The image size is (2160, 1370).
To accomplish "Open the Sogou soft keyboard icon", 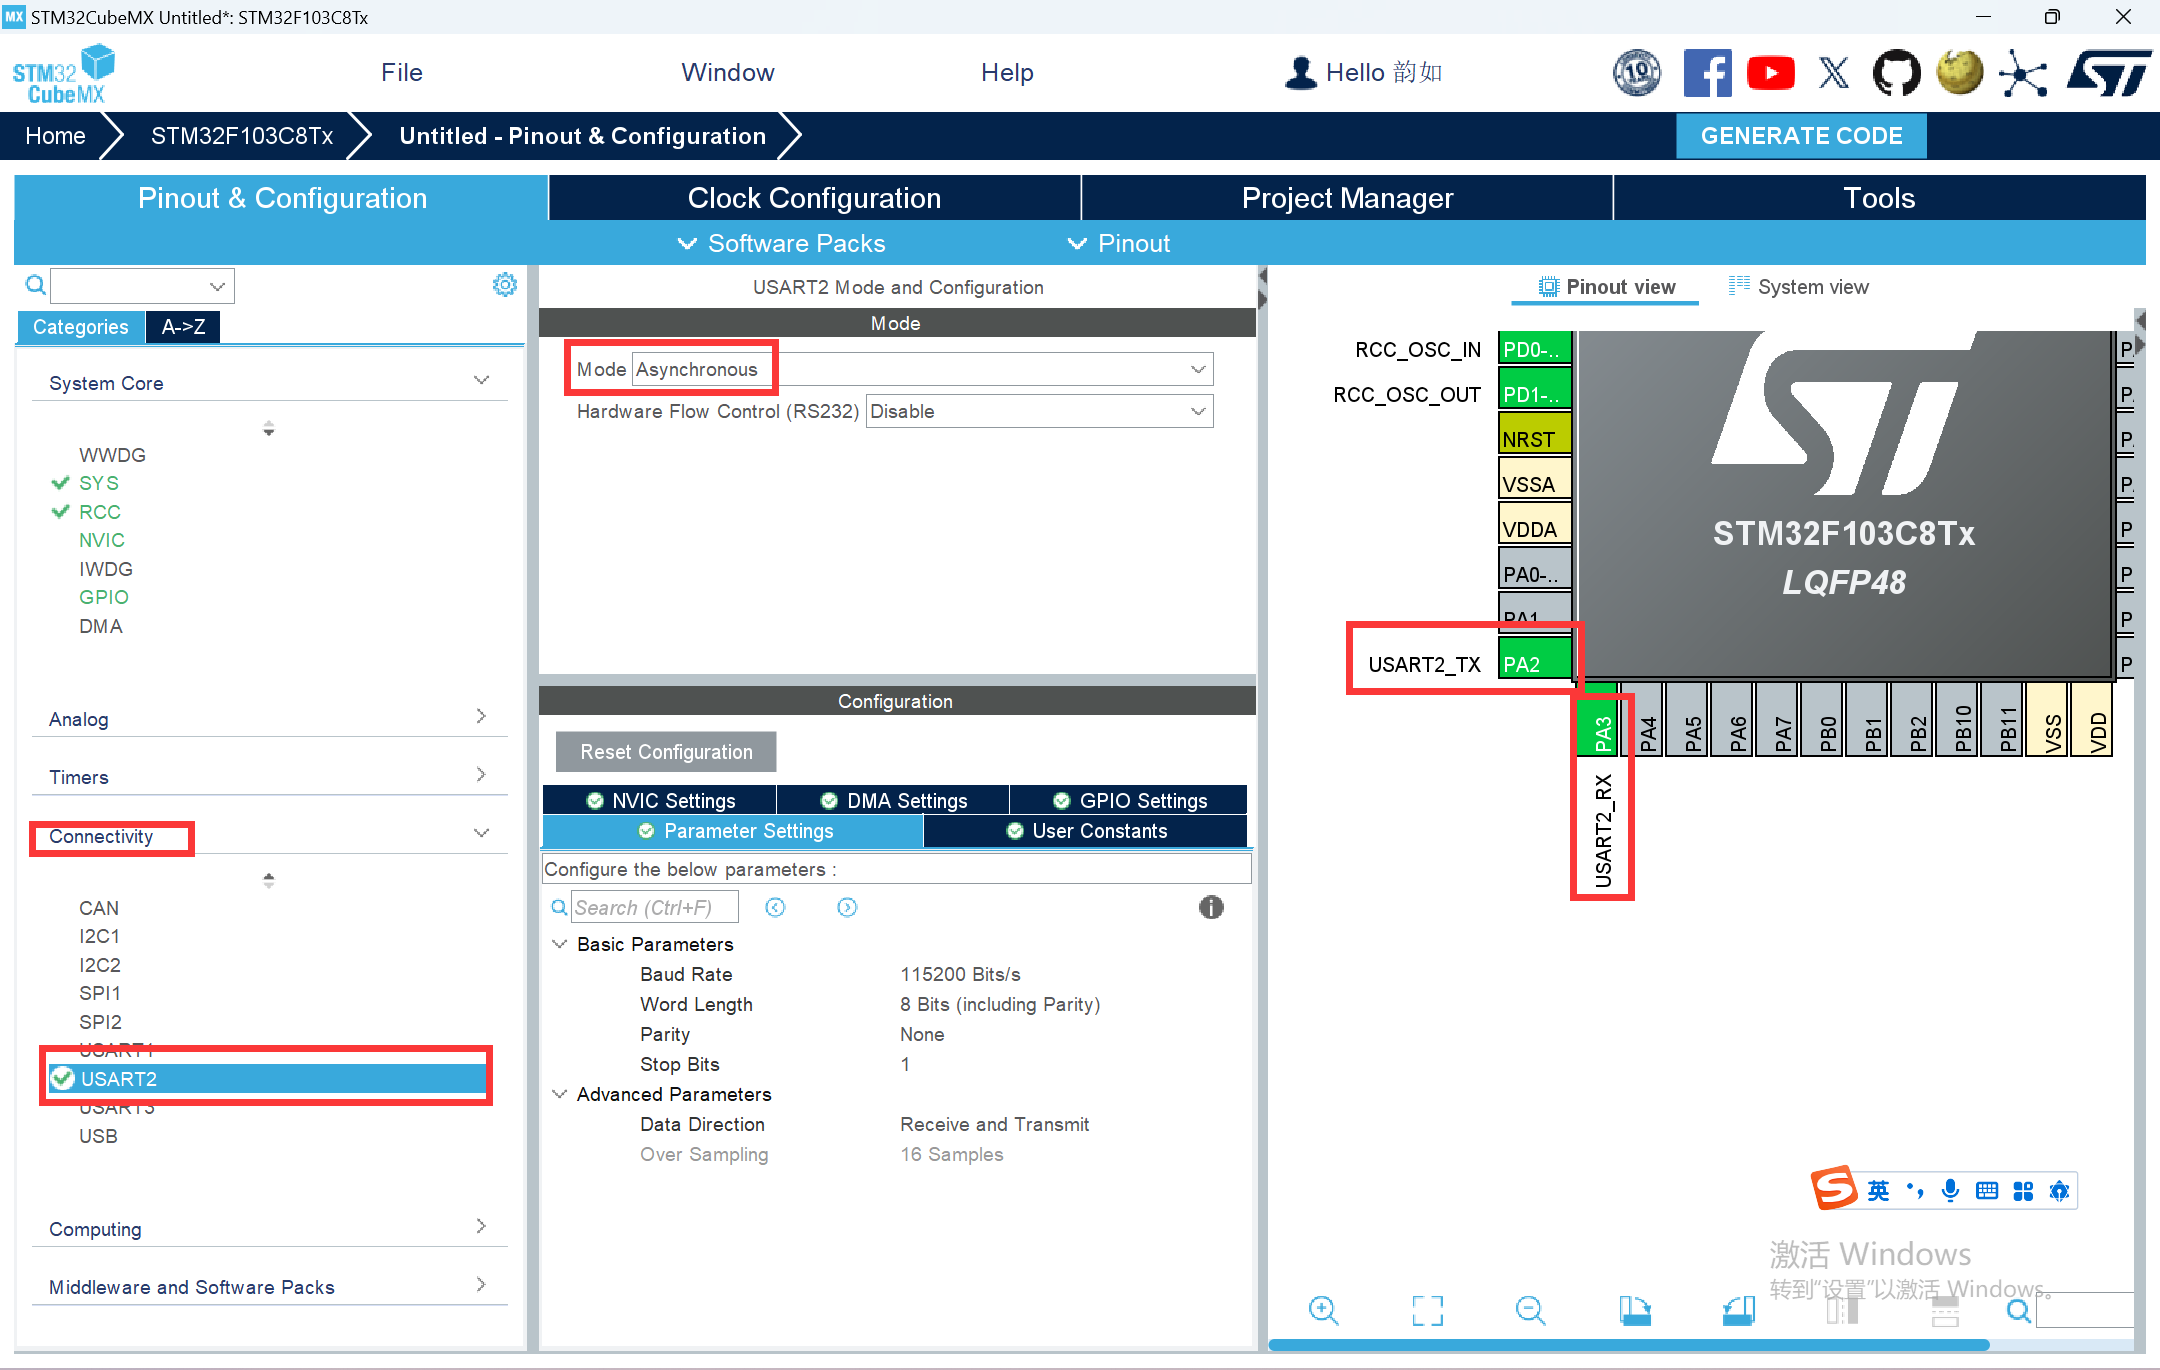I will pos(1987,1190).
